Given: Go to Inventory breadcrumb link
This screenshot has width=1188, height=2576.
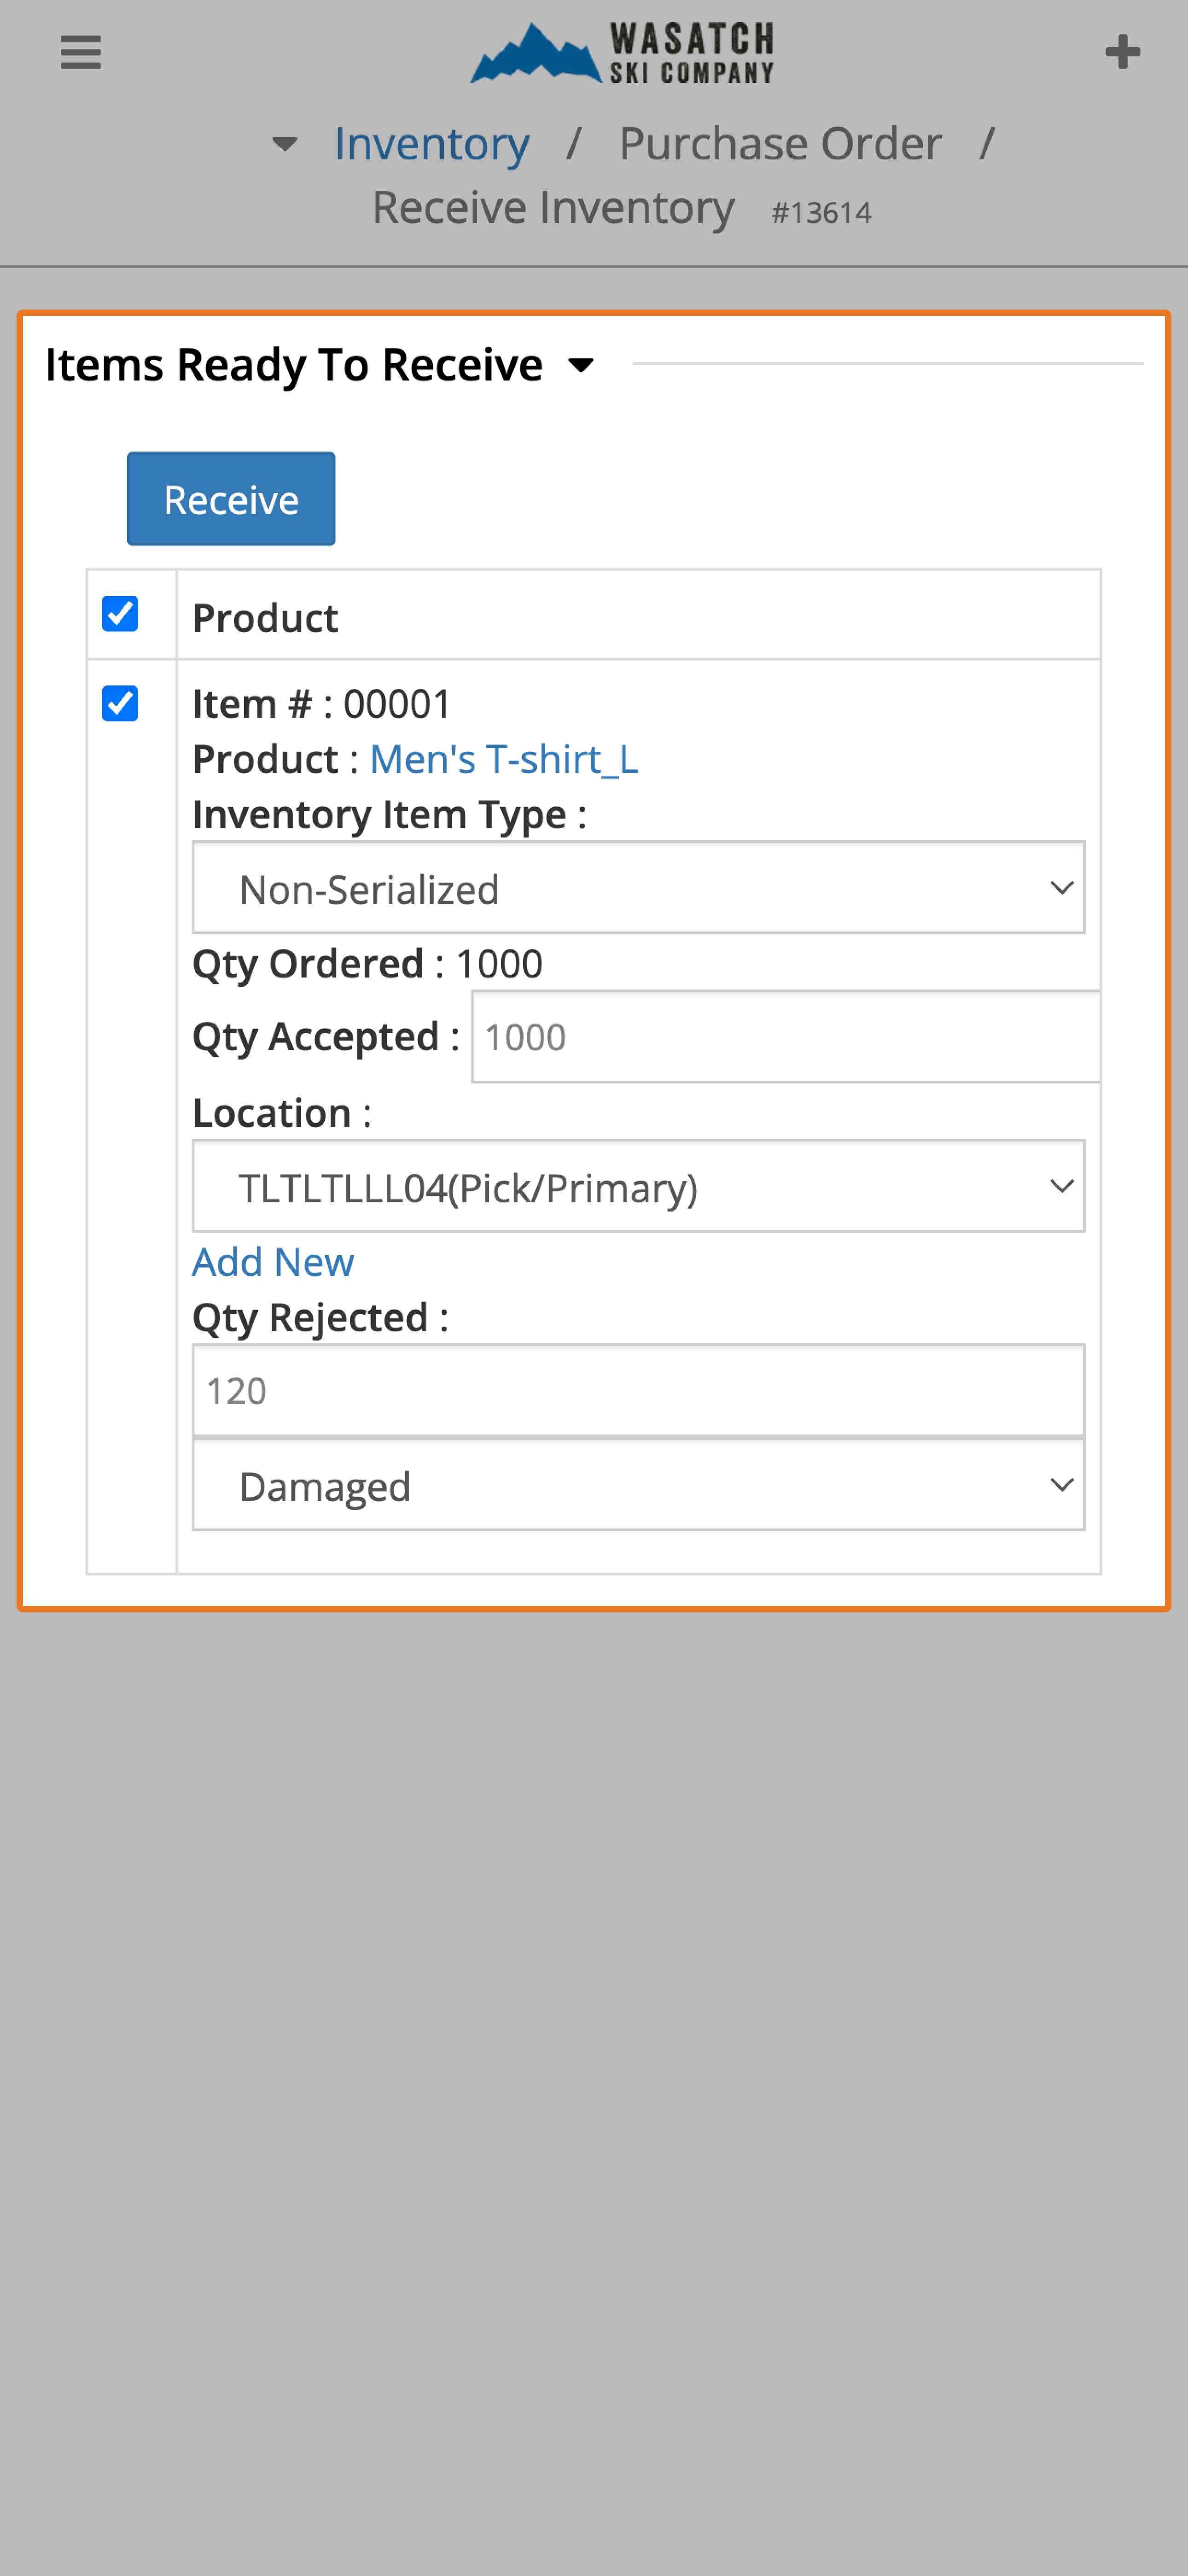Looking at the screenshot, I should (x=431, y=144).
